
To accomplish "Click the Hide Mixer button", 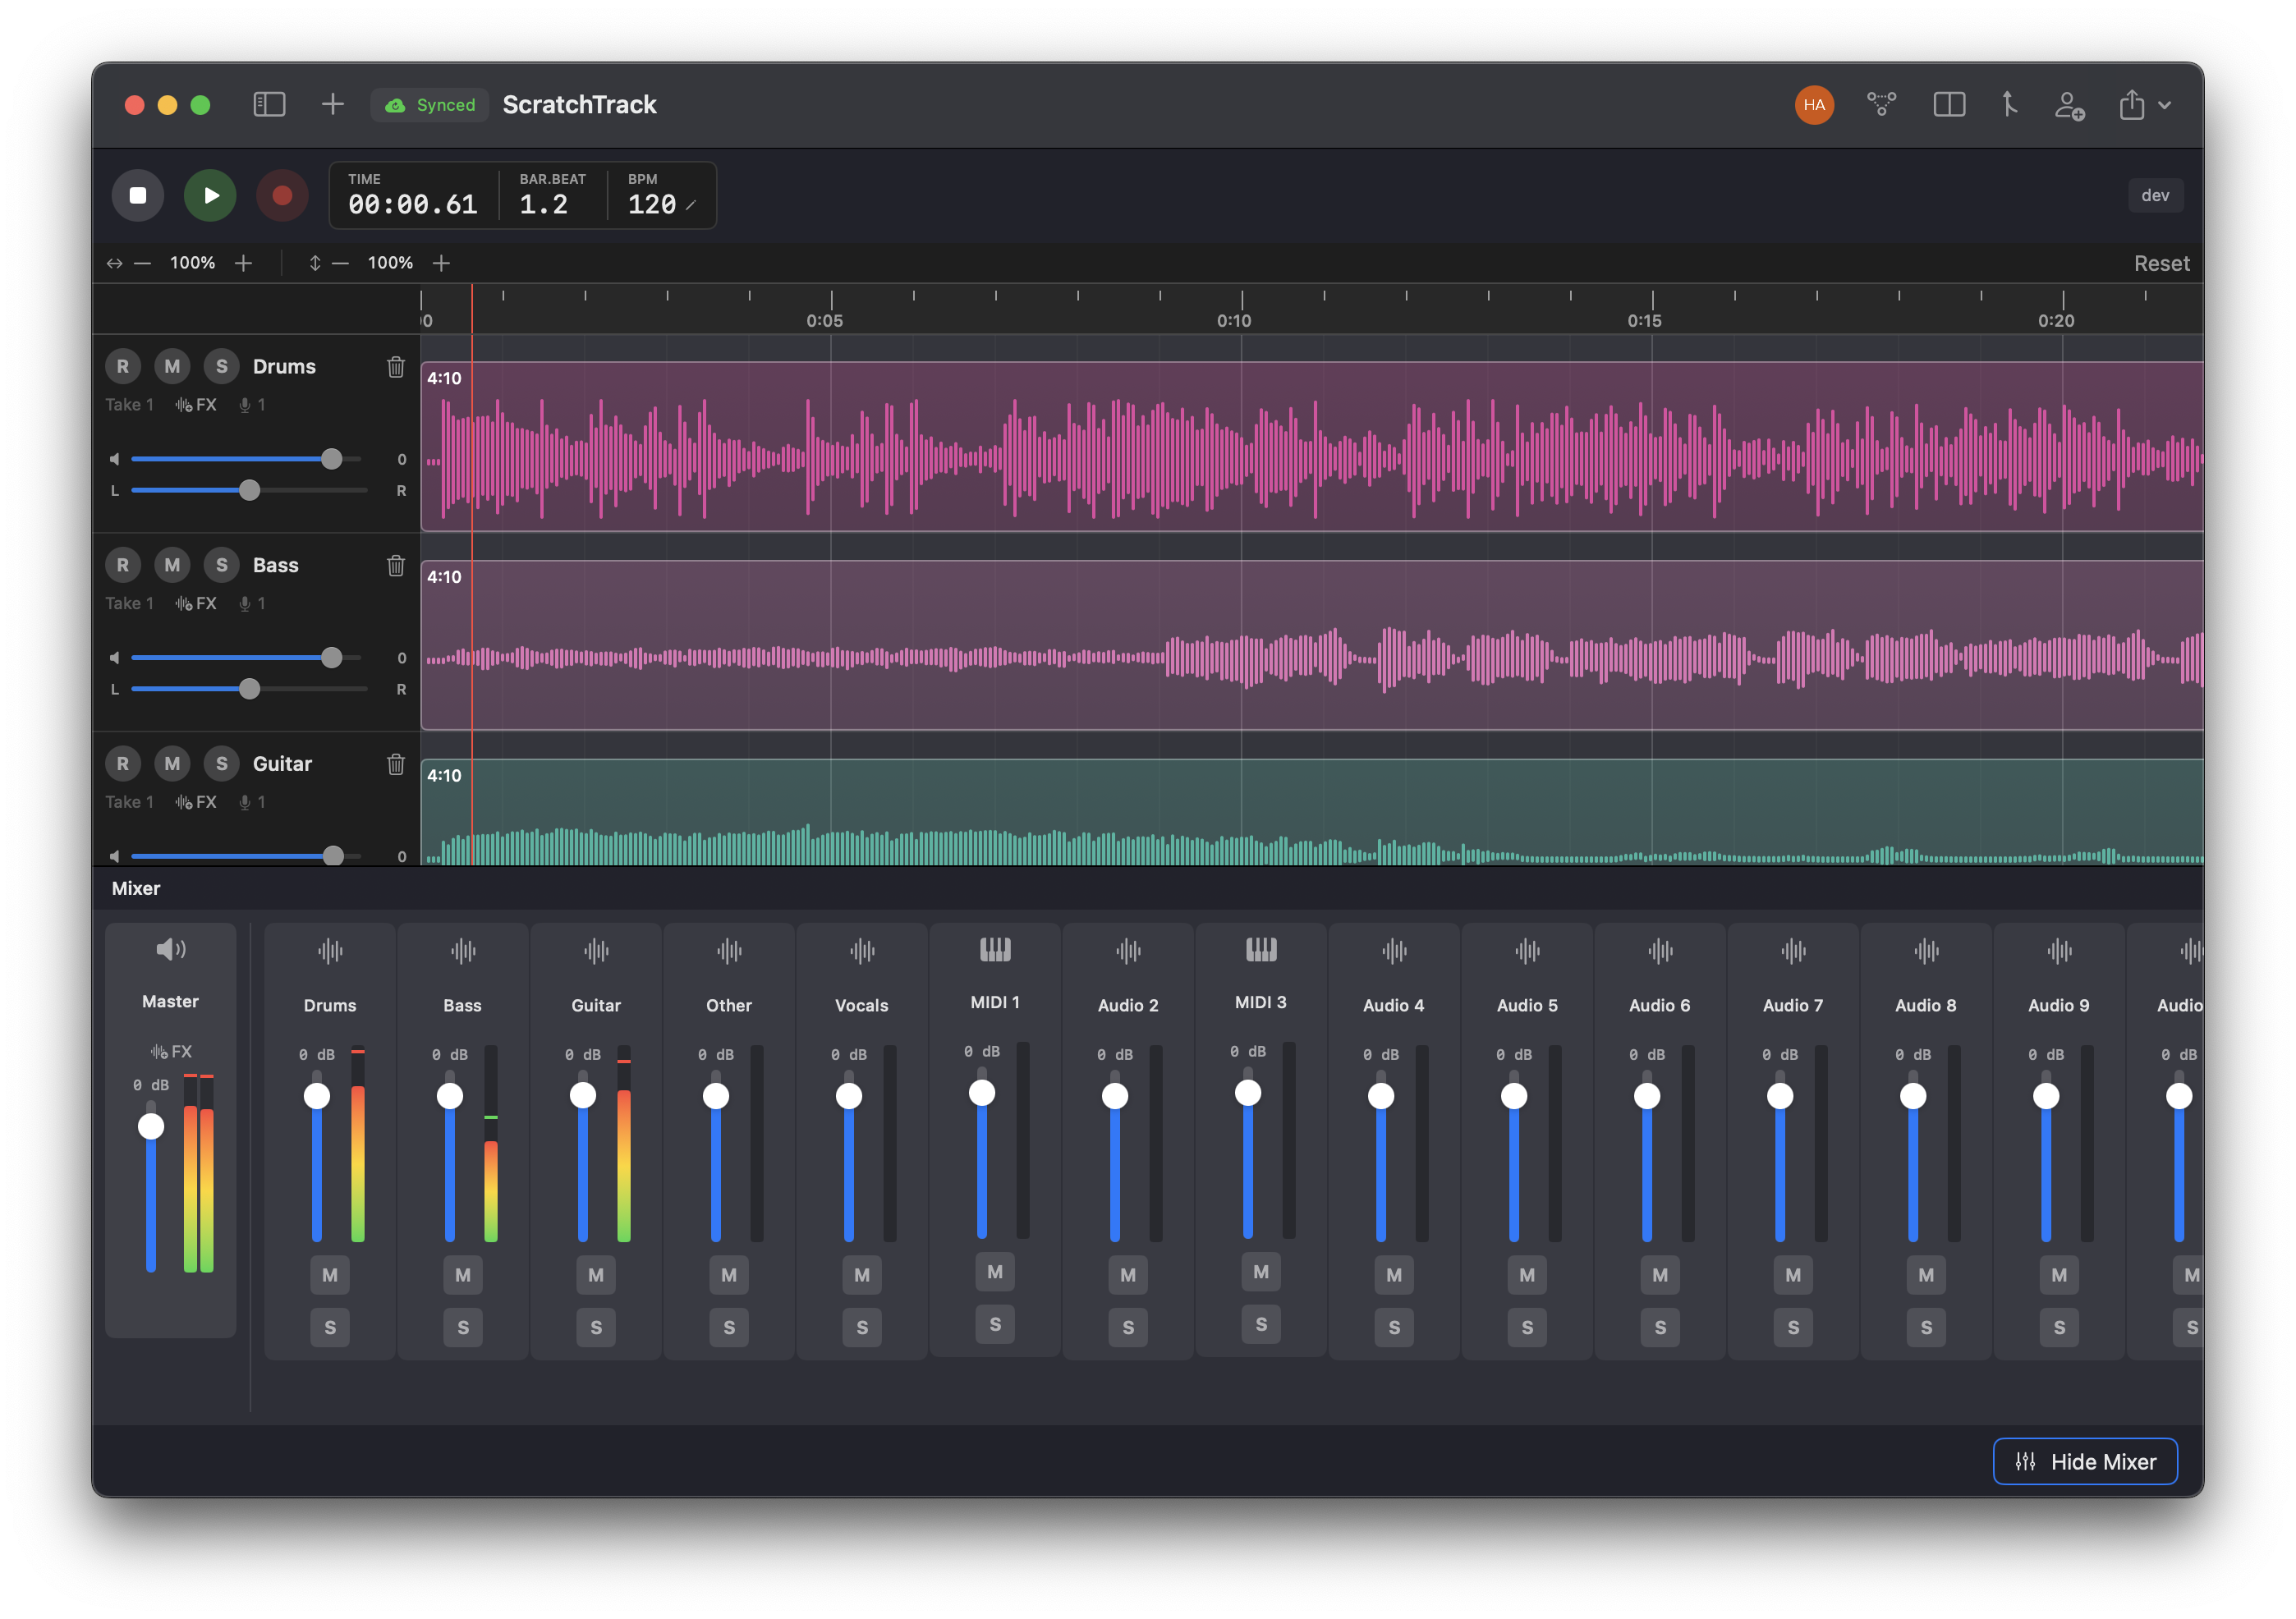I will coord(2085,1462).
